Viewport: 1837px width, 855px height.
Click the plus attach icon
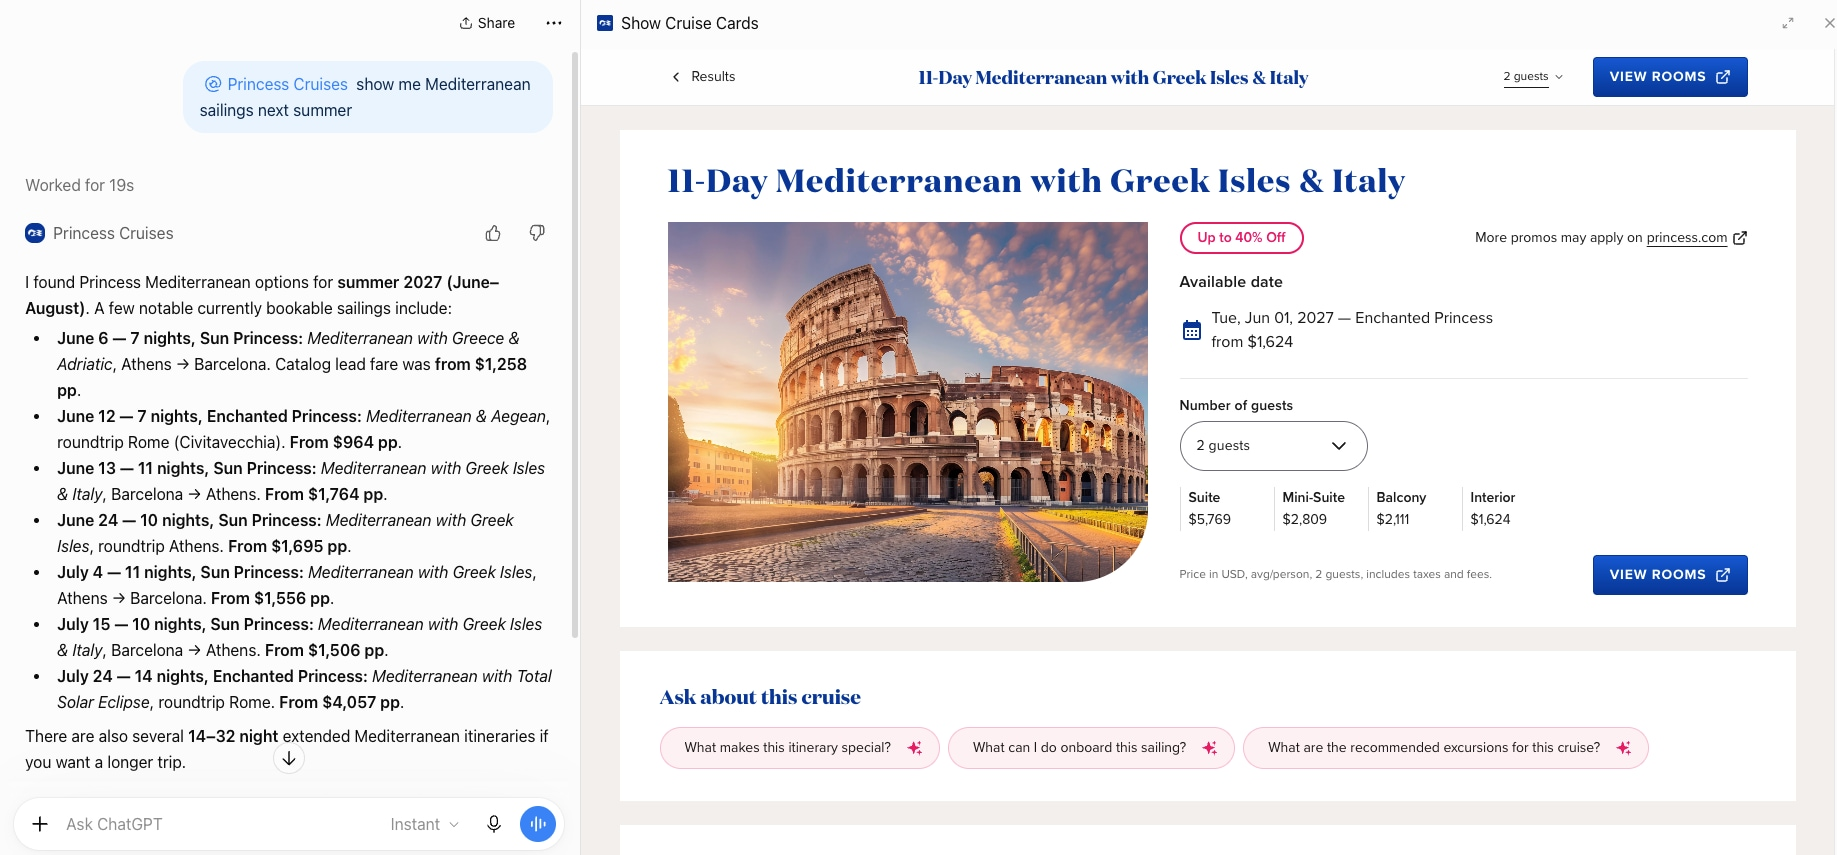click(x=40, y=824)
